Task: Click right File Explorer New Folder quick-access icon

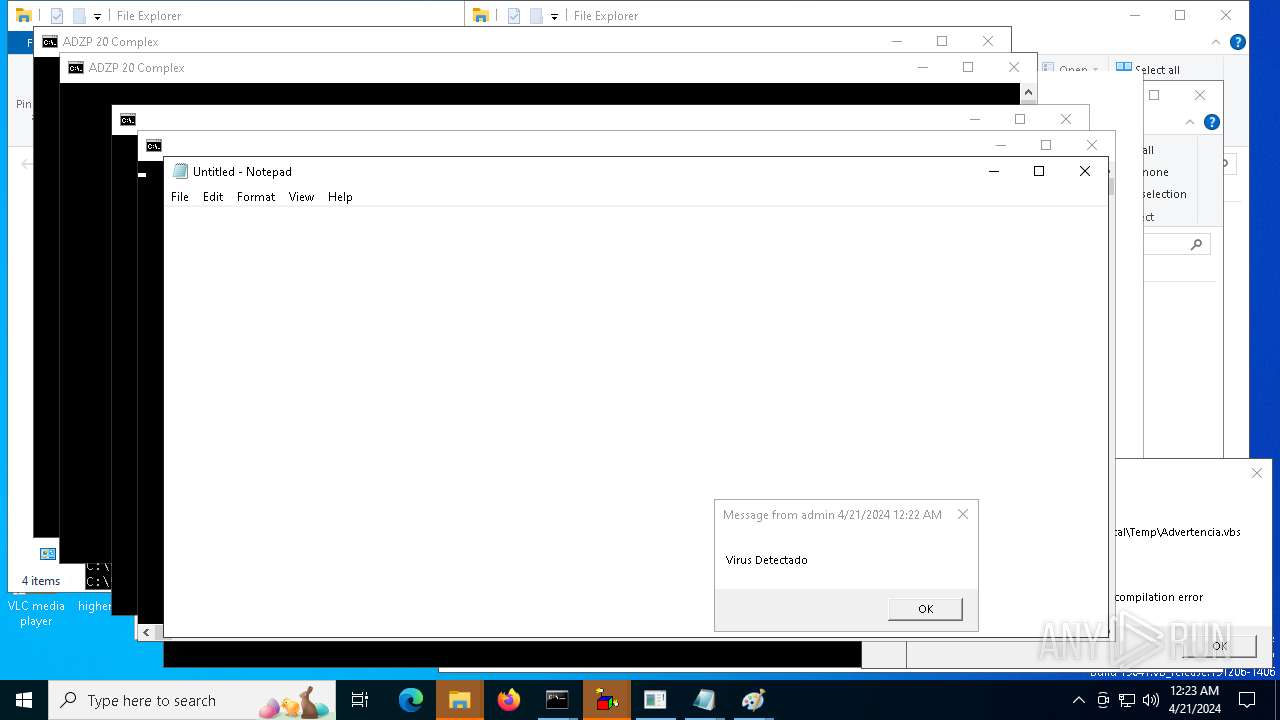Action: point(536,16)
